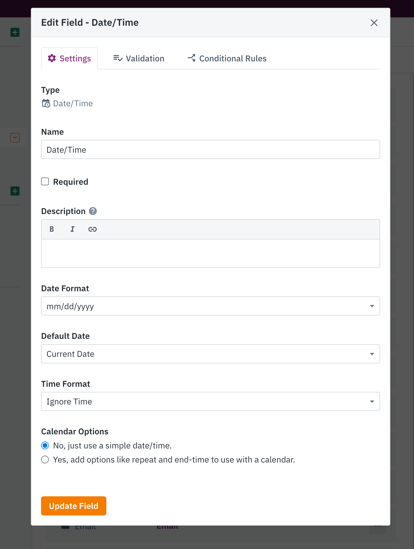Click the Update Field button
Screen dimensions: 414x549
(x=74, y=506)
